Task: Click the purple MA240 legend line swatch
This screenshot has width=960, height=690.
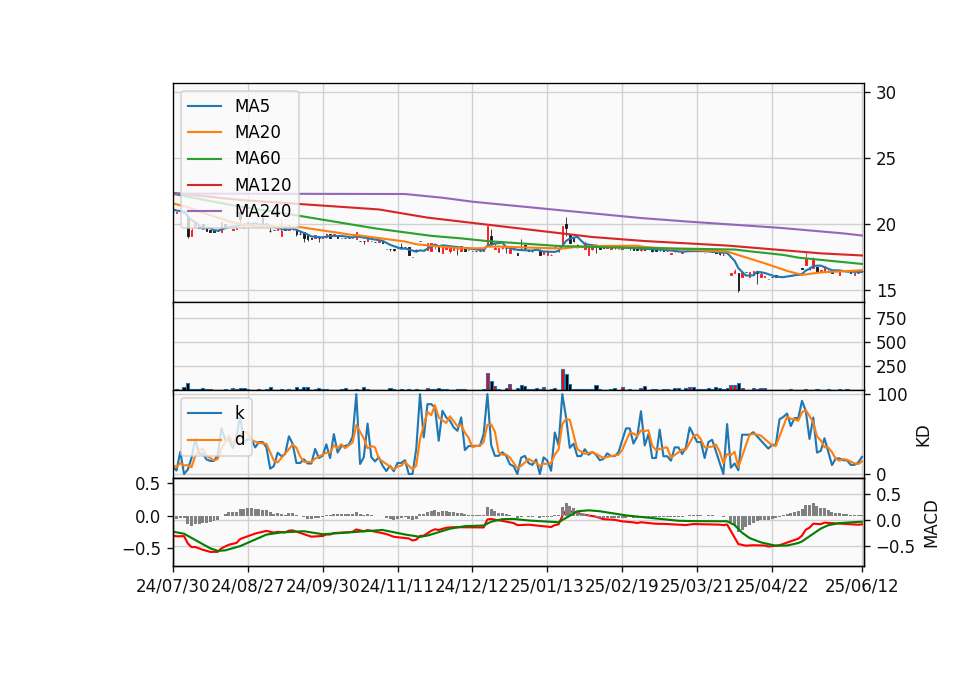Action: coord(204,211)
